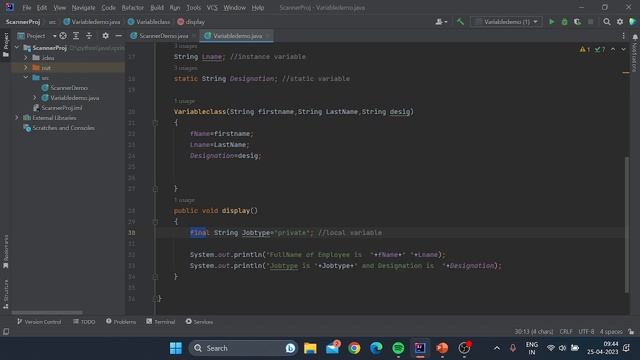Viewport: 640px width, 360px height.
Task: Click the Stop button in toolbar
Action: point(590,22)
